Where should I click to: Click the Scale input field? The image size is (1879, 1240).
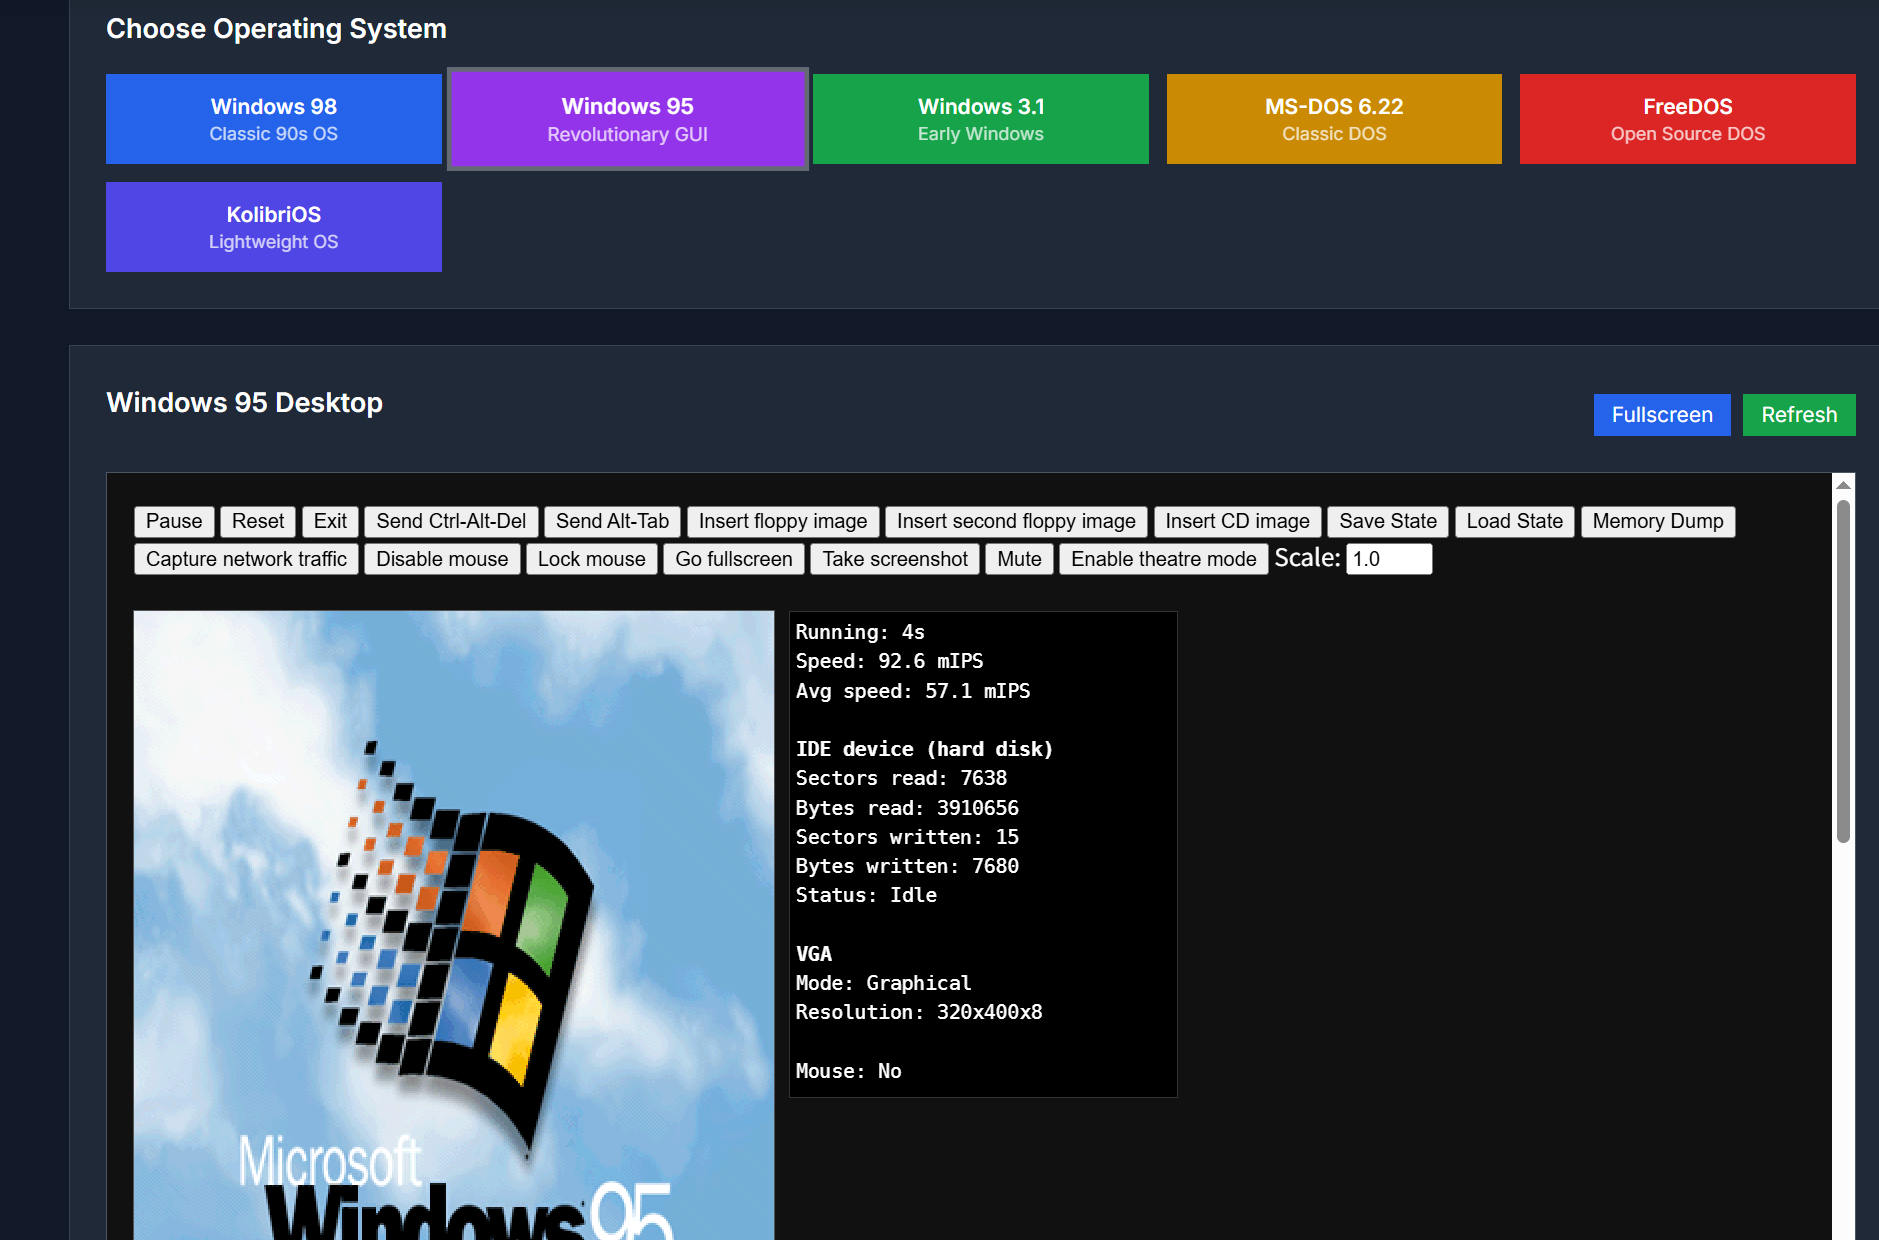(x=1389, y=559)
